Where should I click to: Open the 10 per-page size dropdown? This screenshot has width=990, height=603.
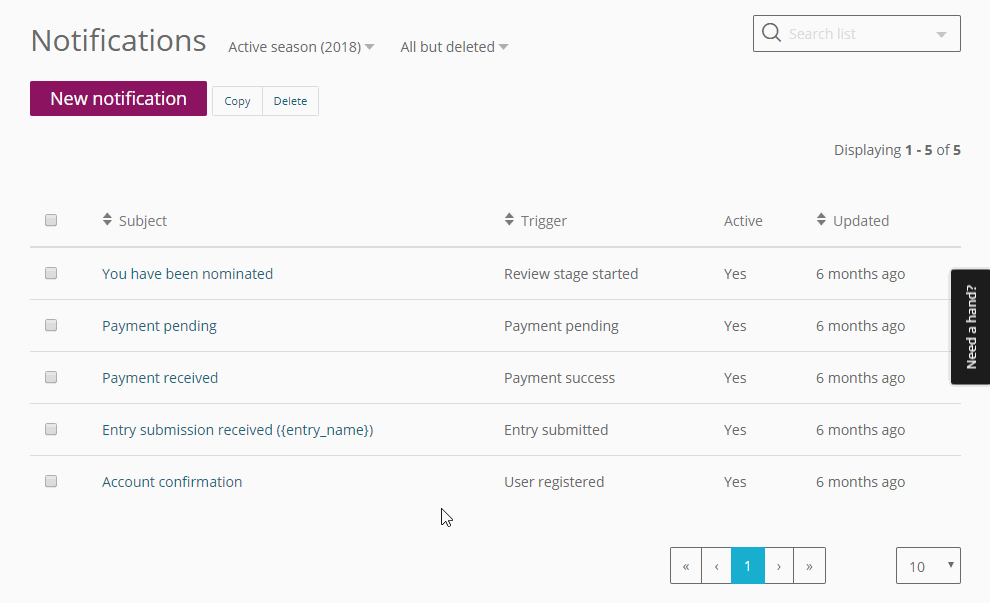tap(928, 566)
